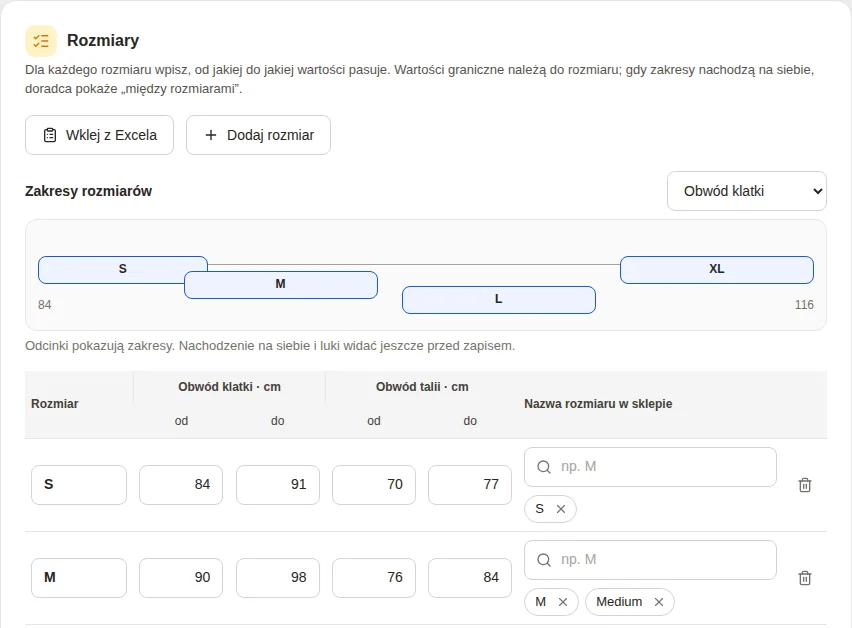
Task: Delete the M size row
Action: click(x=805, y=577)
